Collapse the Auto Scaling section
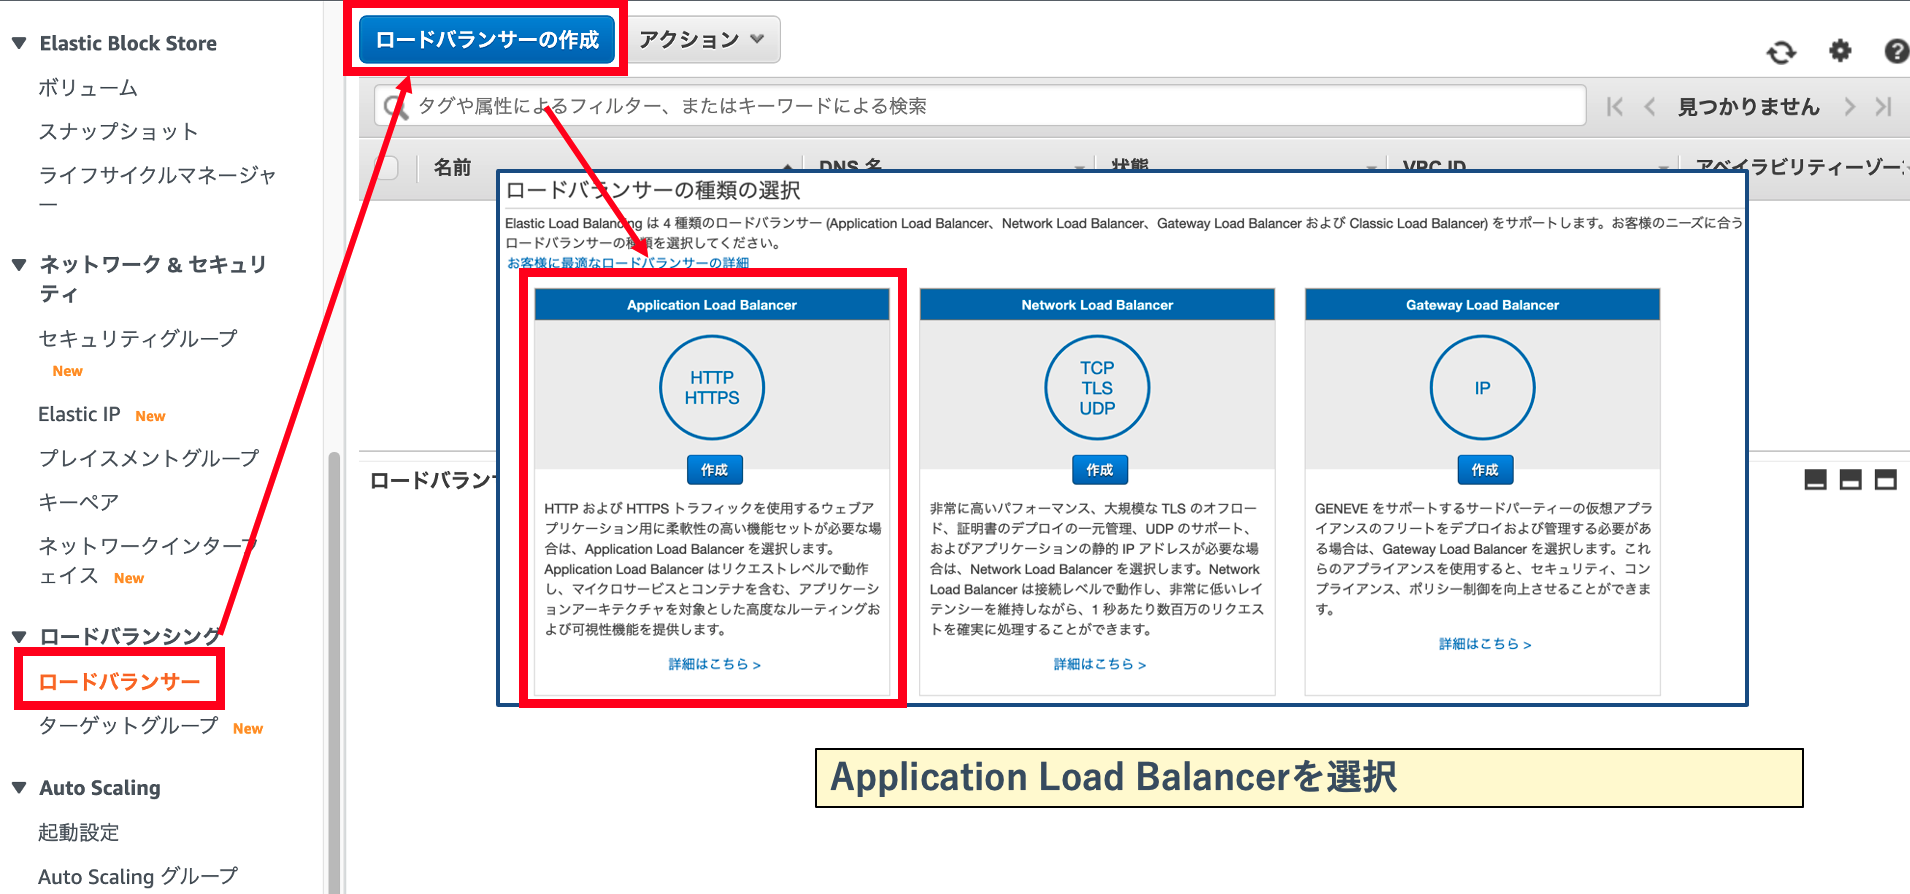1910x894 pixels. click(18, 788)
